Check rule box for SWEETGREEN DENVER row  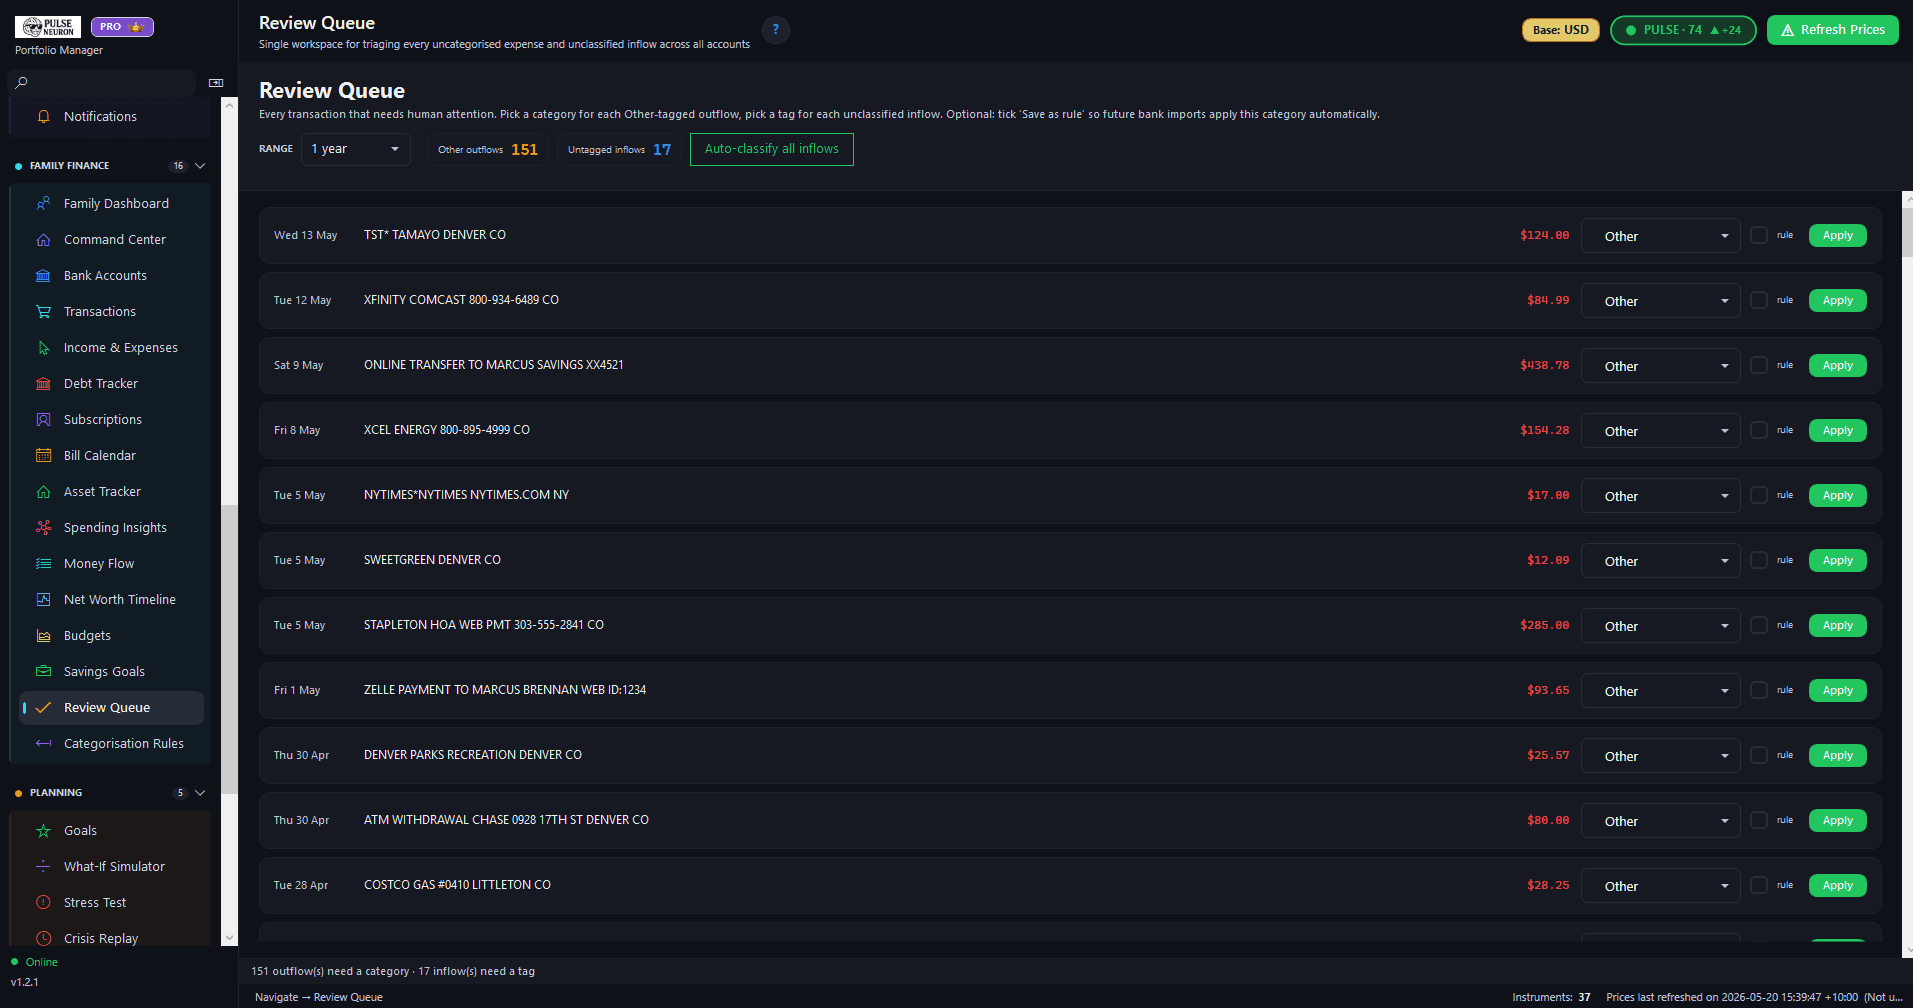point(1759,560)
